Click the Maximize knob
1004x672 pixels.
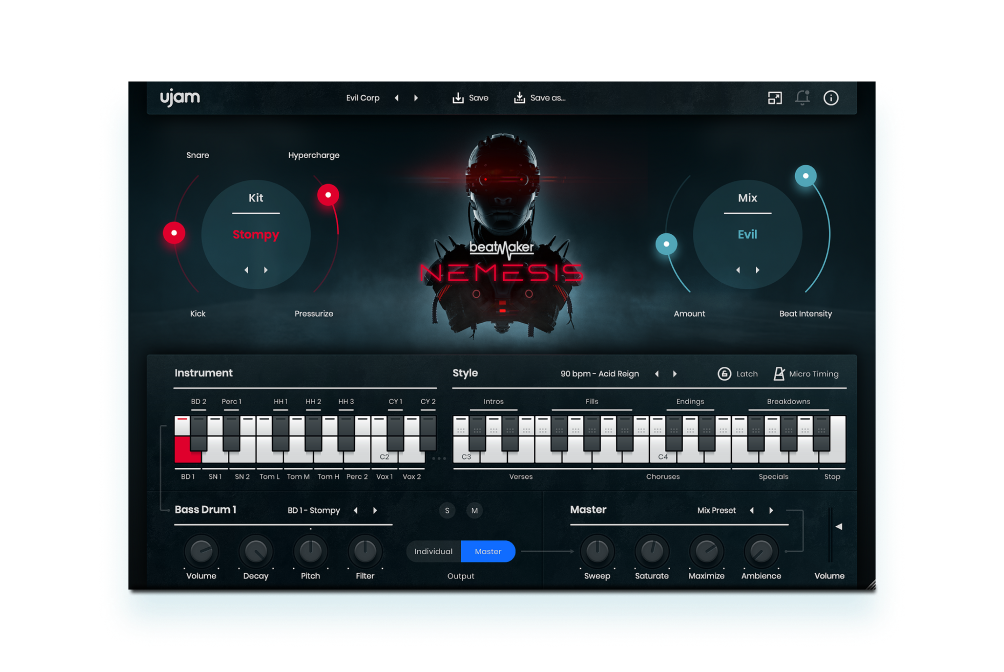pyautogui.click(x=706, y=551)
